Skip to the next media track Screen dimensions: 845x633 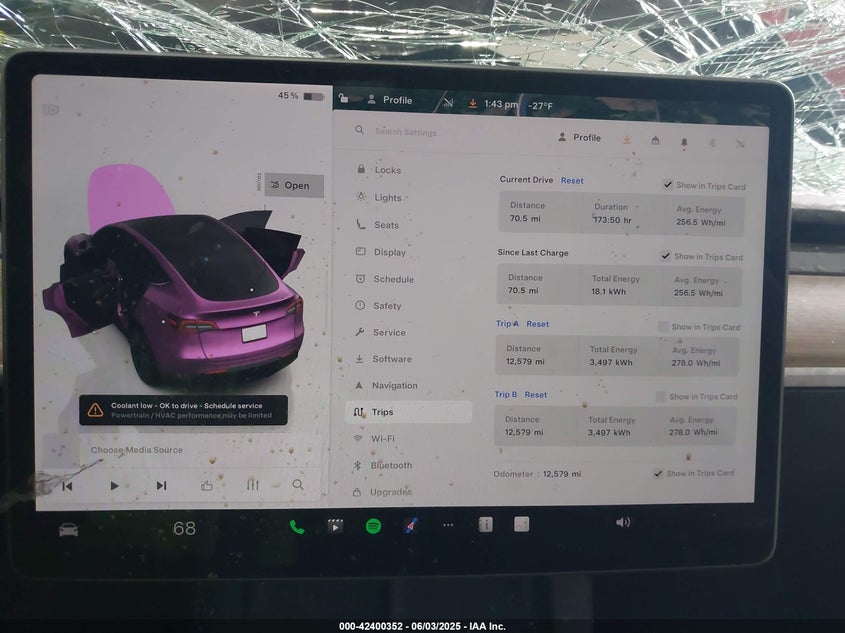[161, 486]
